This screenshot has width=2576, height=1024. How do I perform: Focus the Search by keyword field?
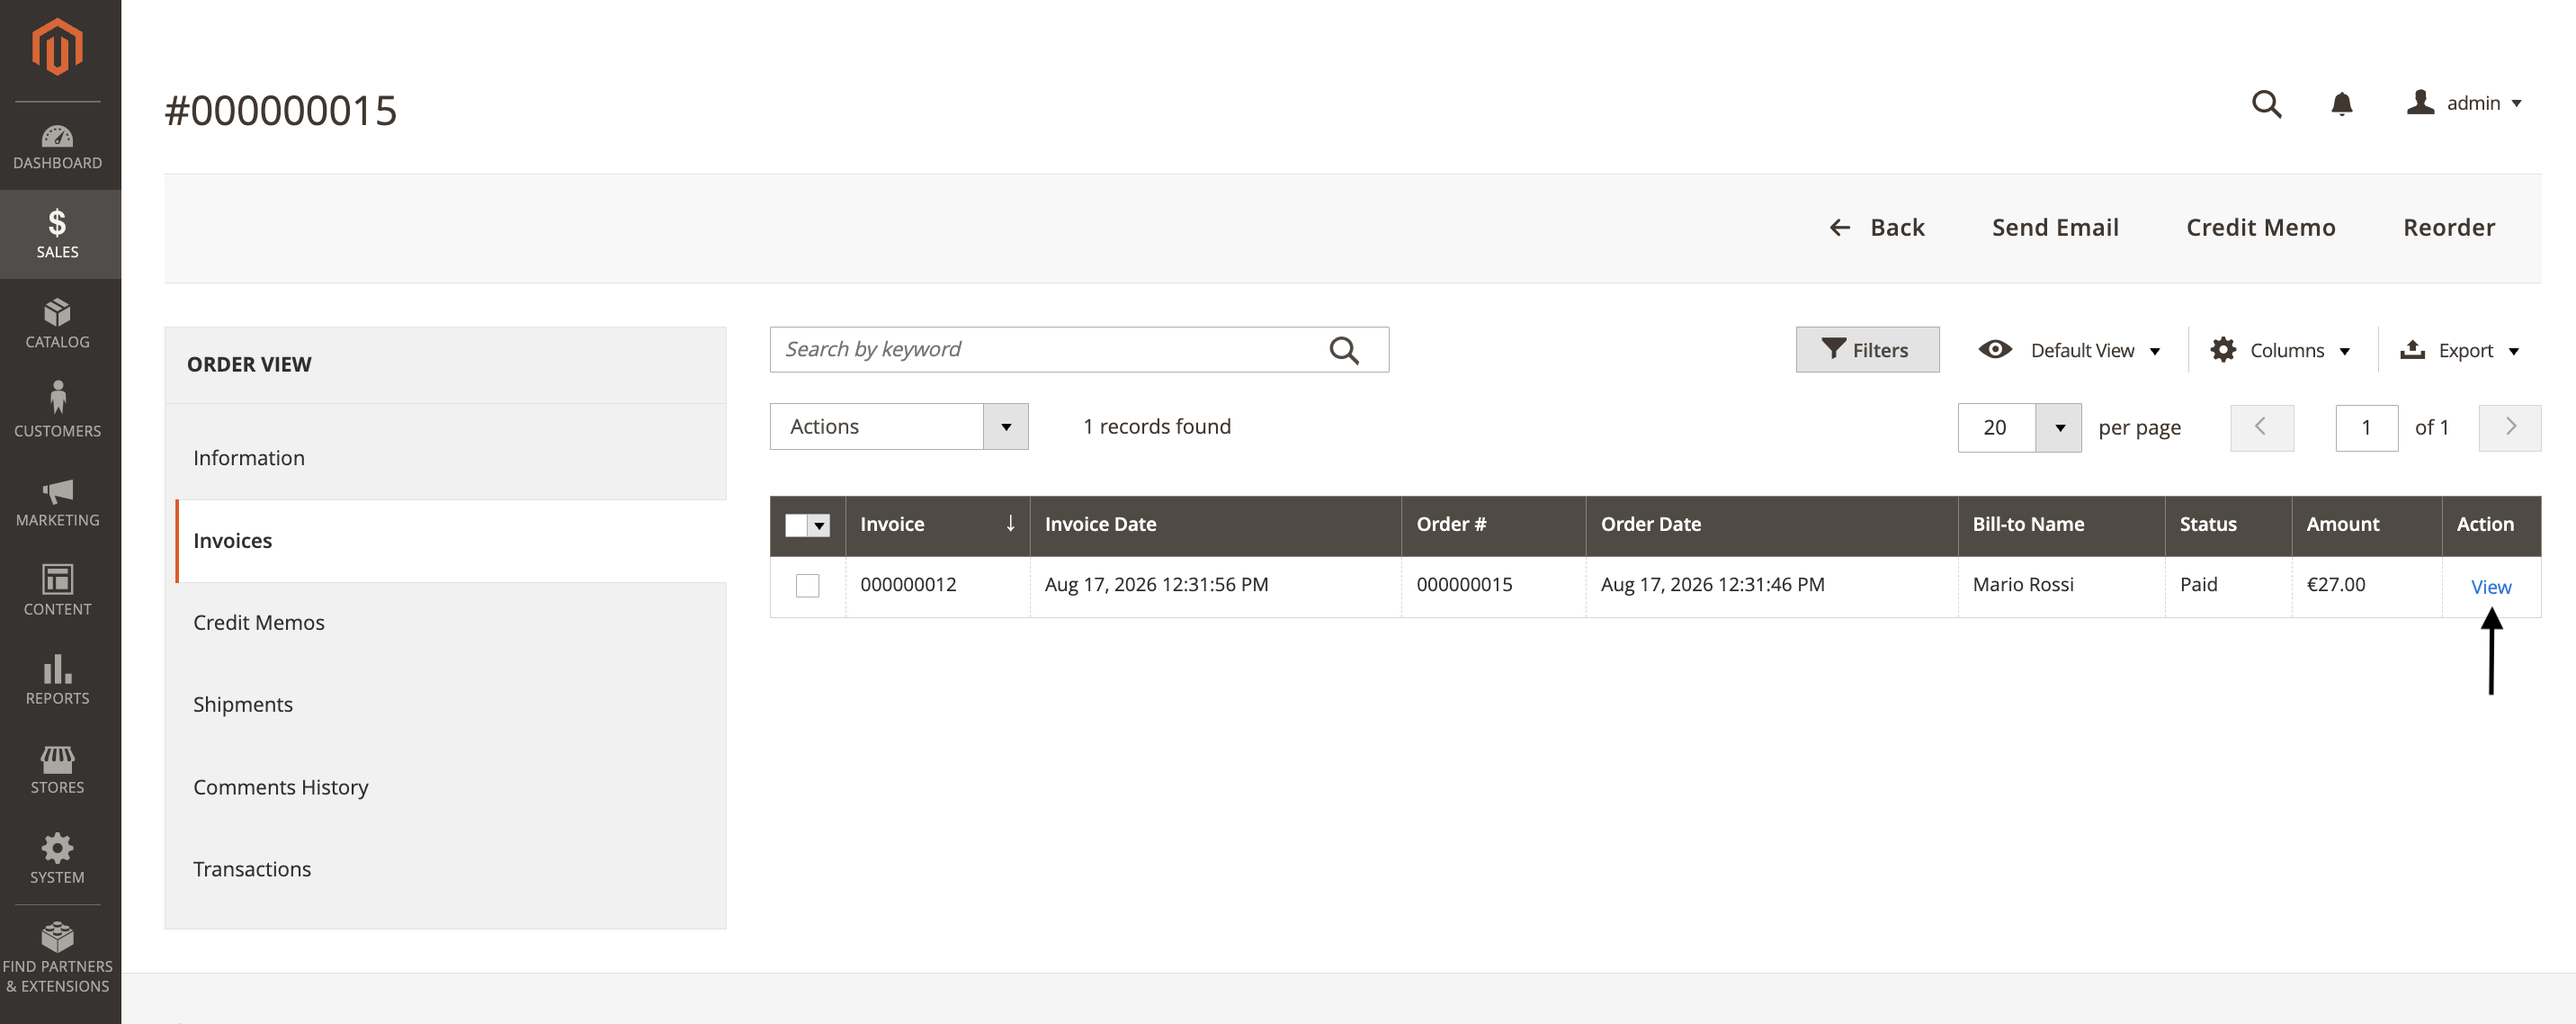coord(1046,350)
